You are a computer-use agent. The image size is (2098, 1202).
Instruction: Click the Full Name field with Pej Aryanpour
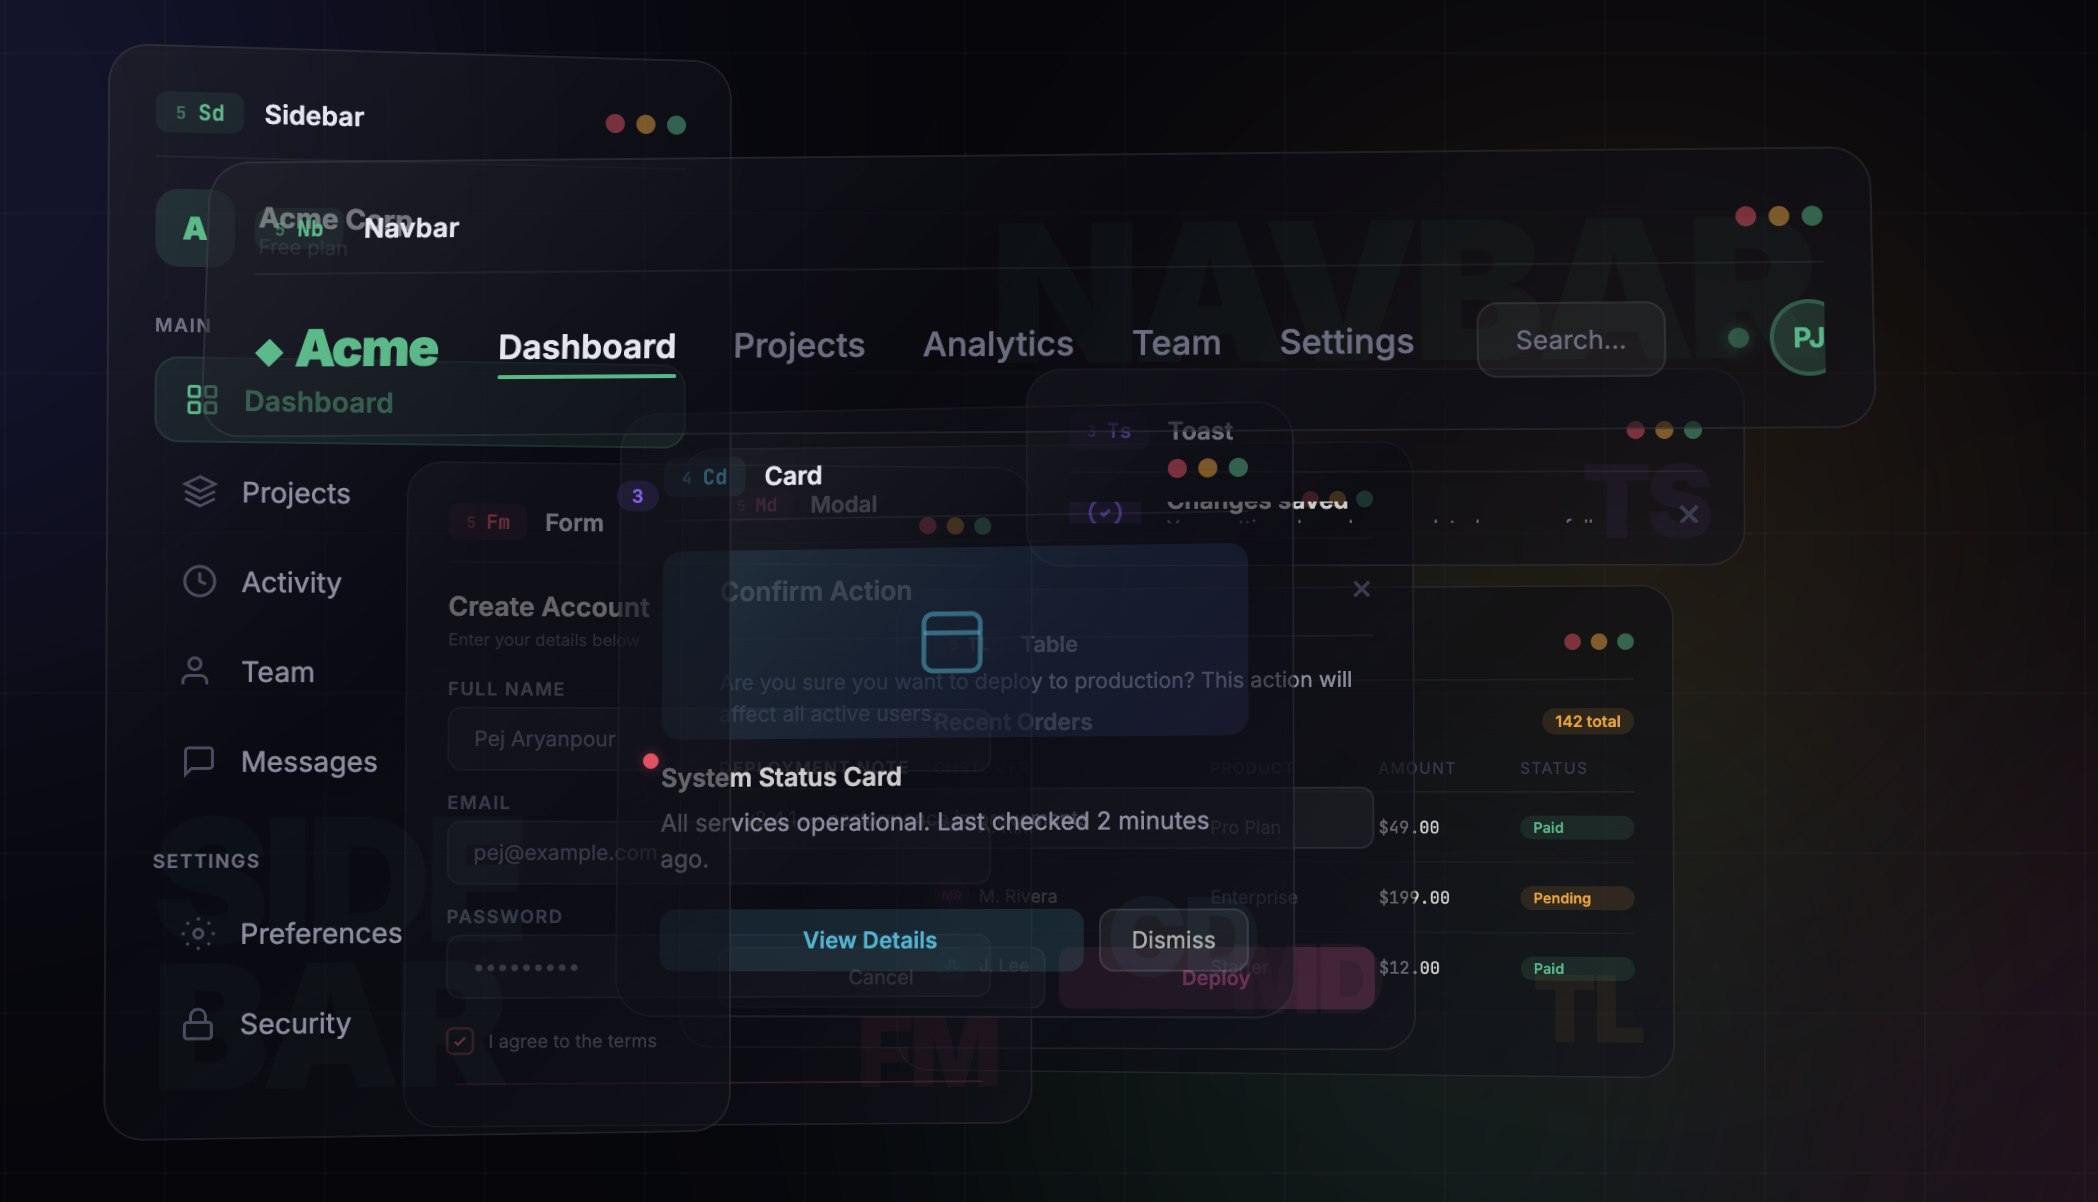(x=719, y=739)
